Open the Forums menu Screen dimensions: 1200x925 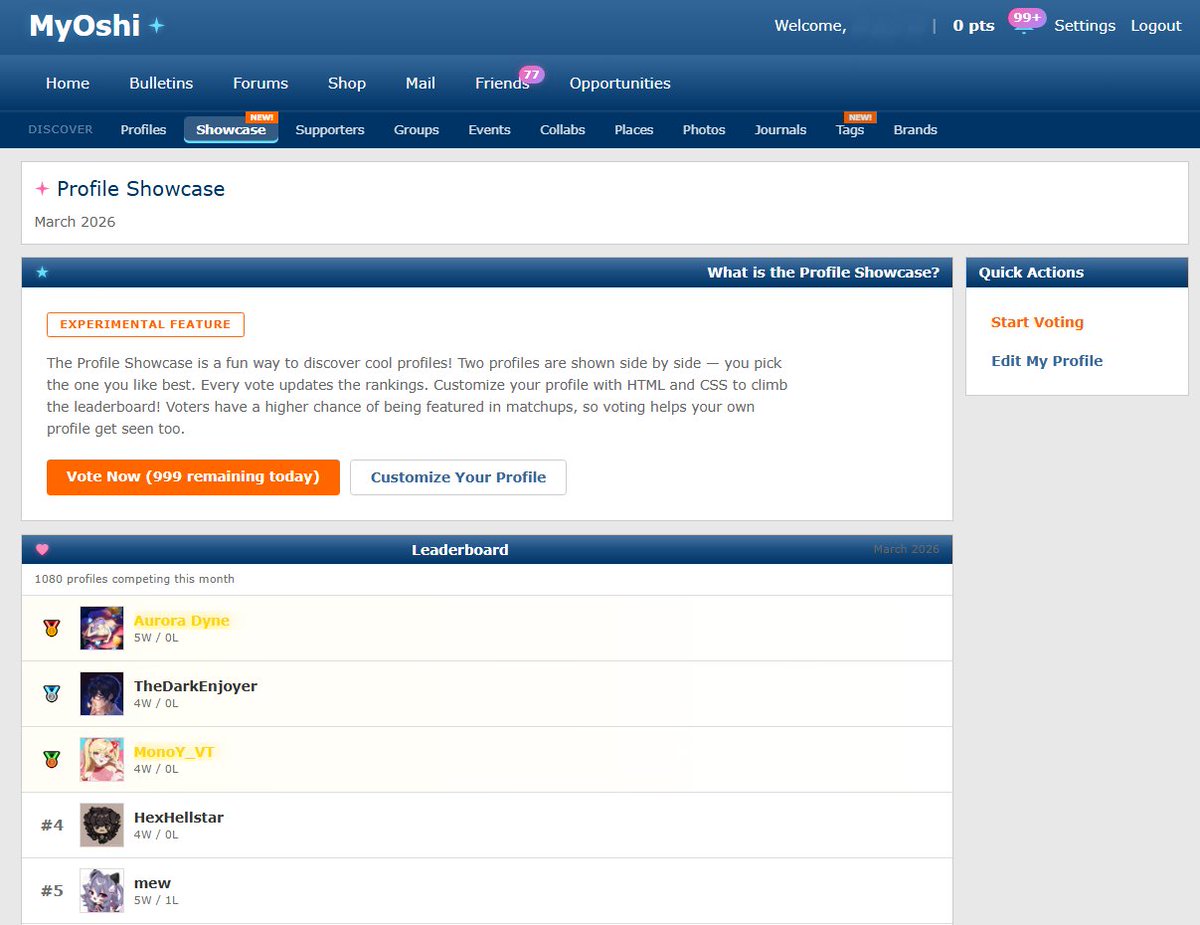coord(260,83)
